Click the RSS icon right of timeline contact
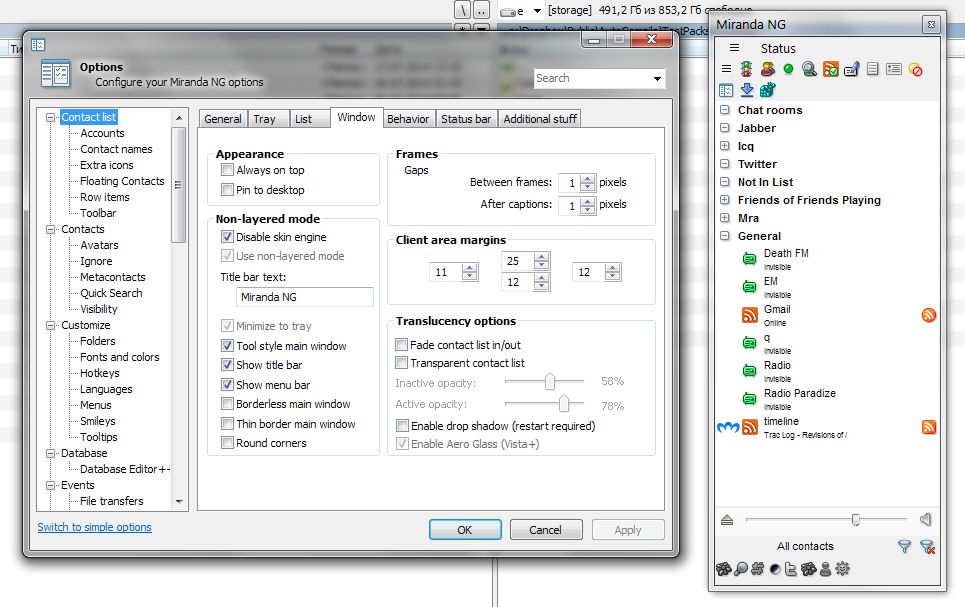Viewport: 965px width, 607px height. click(x=929, y=427)
